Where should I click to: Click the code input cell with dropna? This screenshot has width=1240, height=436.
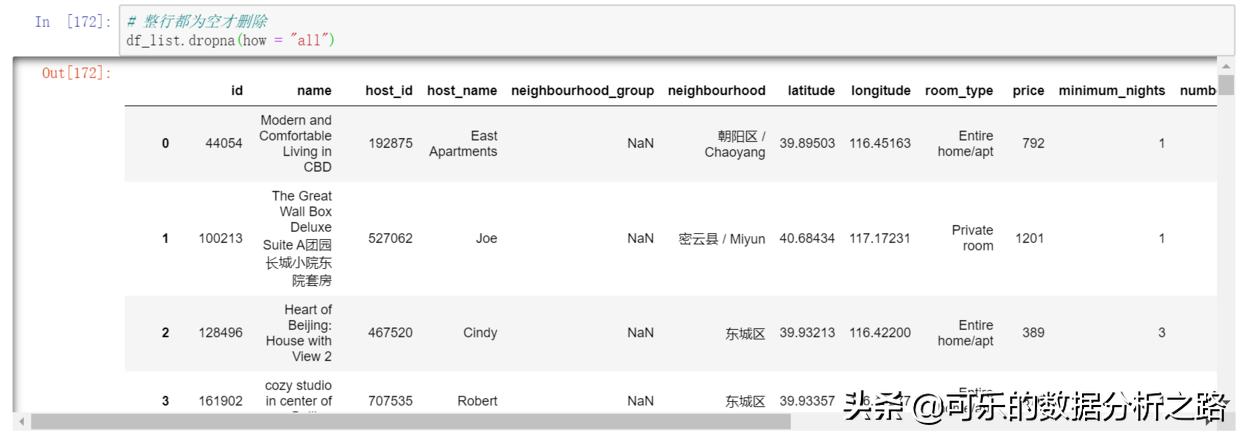tap(676, 29)
